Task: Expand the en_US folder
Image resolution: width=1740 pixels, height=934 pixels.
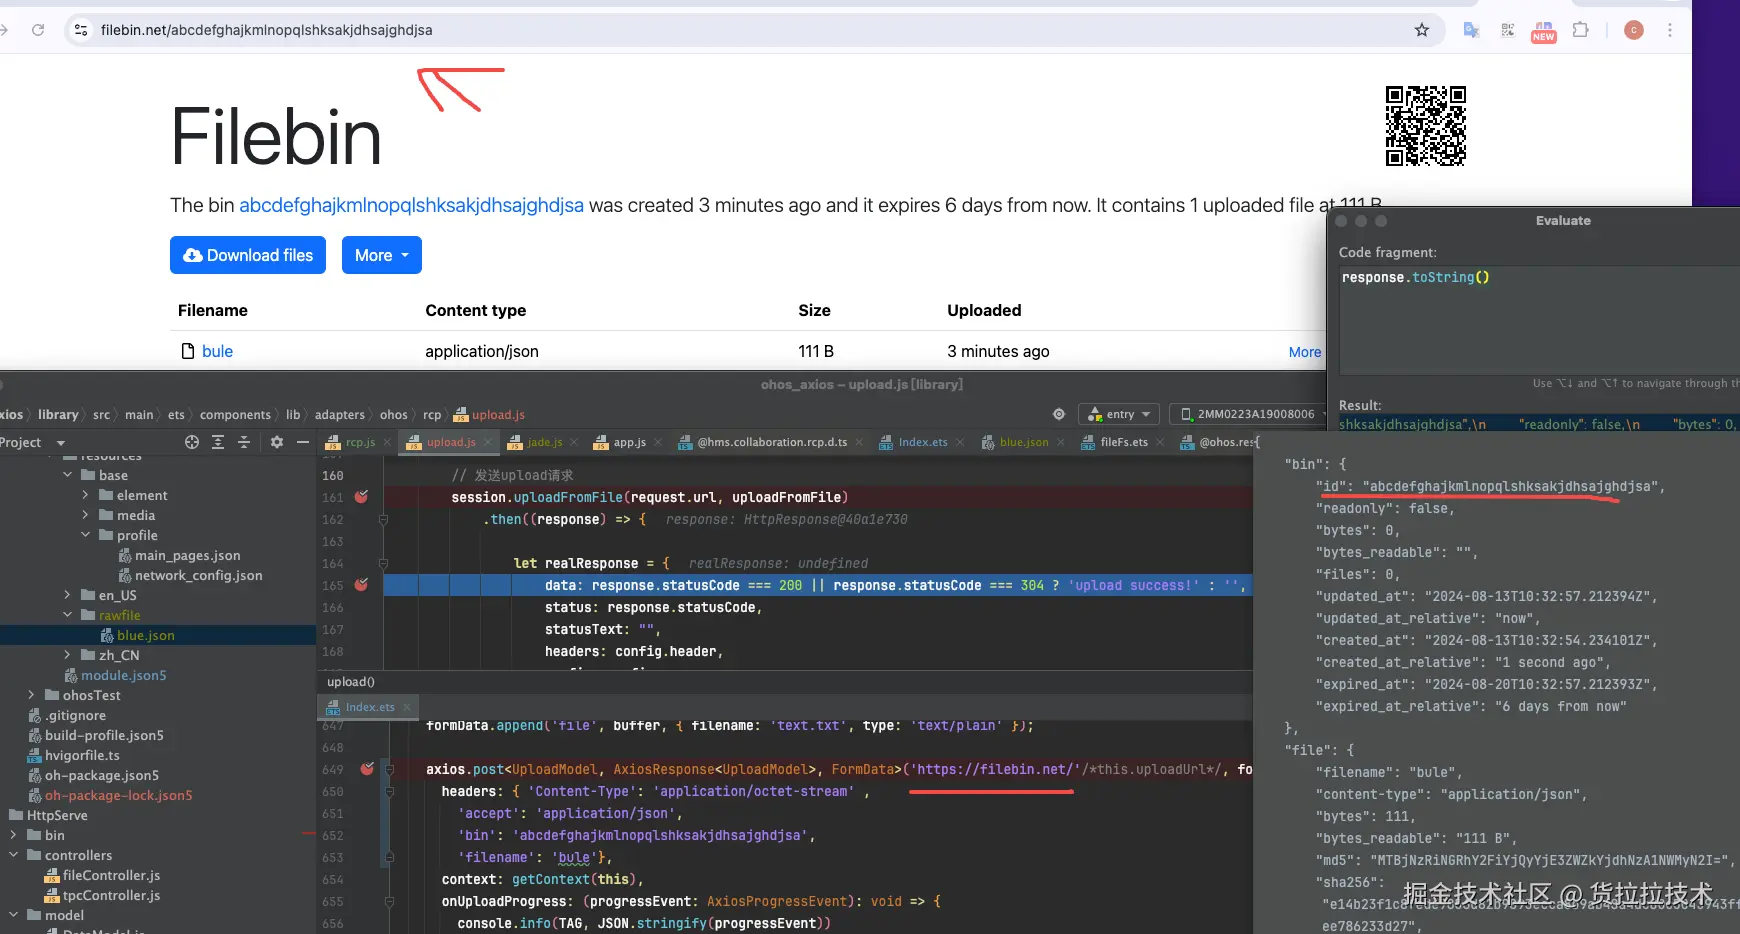Action: 68,595
